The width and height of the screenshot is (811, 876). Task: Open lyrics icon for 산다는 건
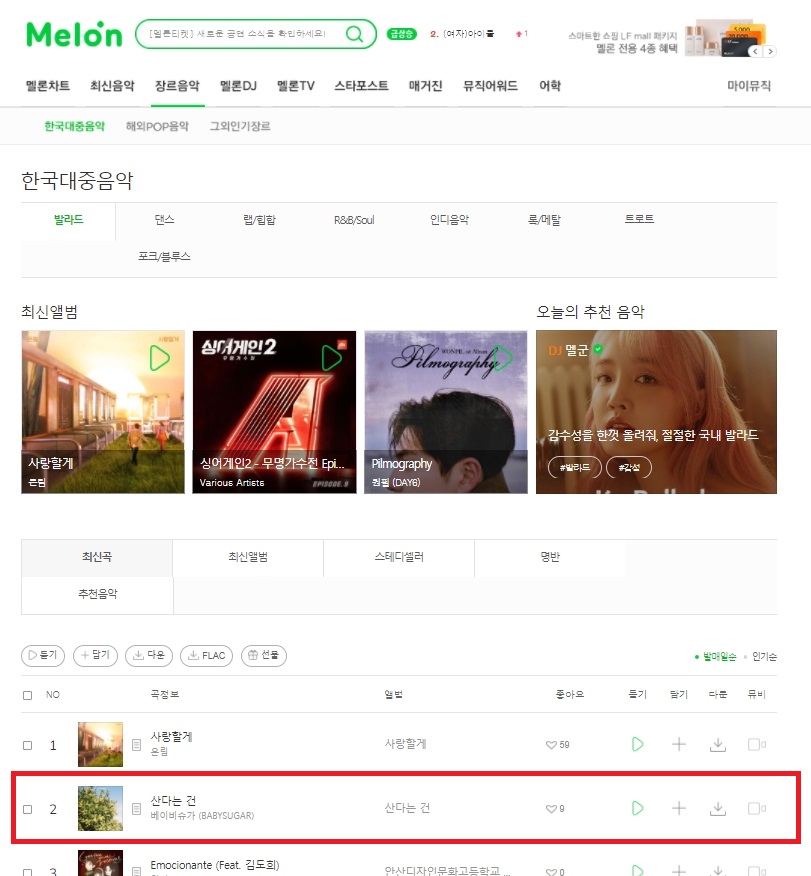tap(136, 808)
